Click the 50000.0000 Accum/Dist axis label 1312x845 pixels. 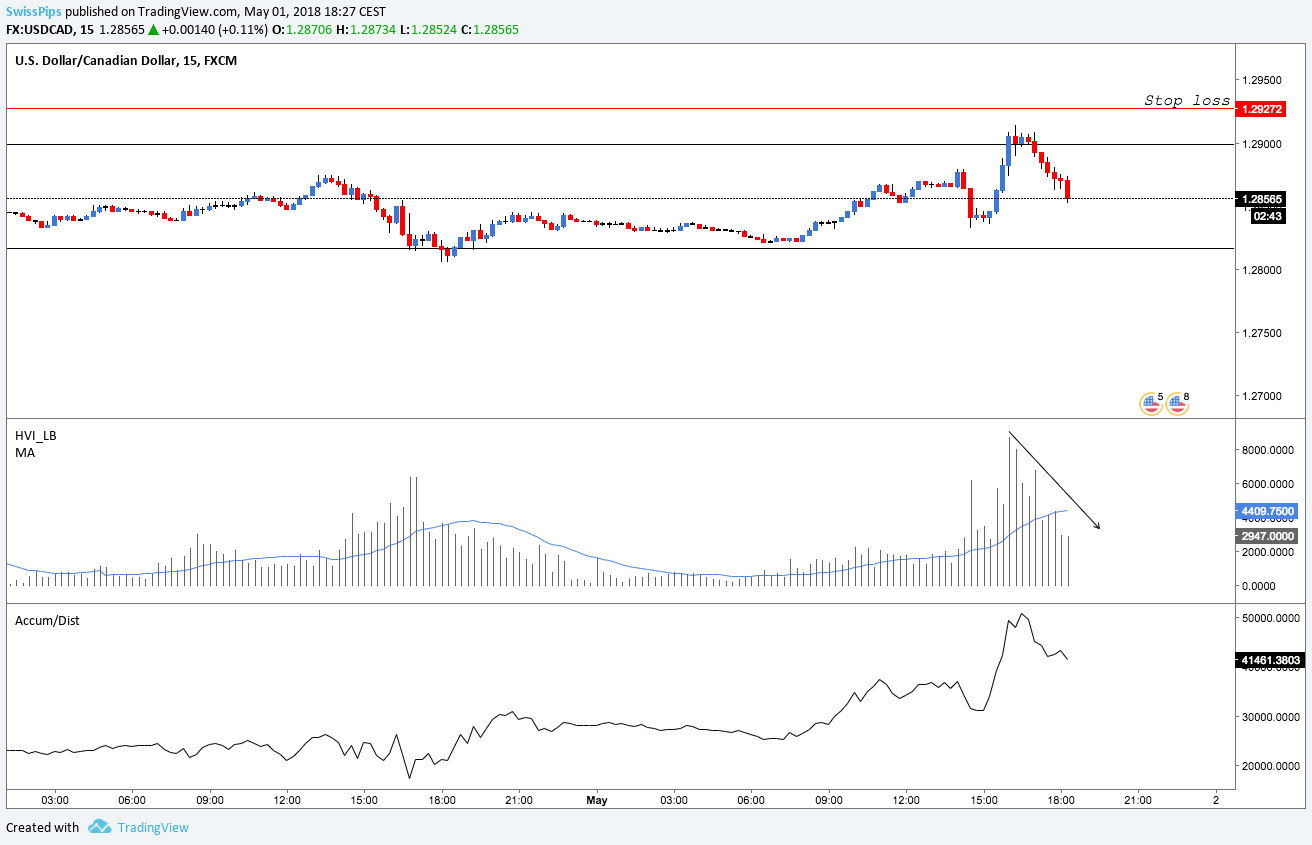pos(1269,618)
